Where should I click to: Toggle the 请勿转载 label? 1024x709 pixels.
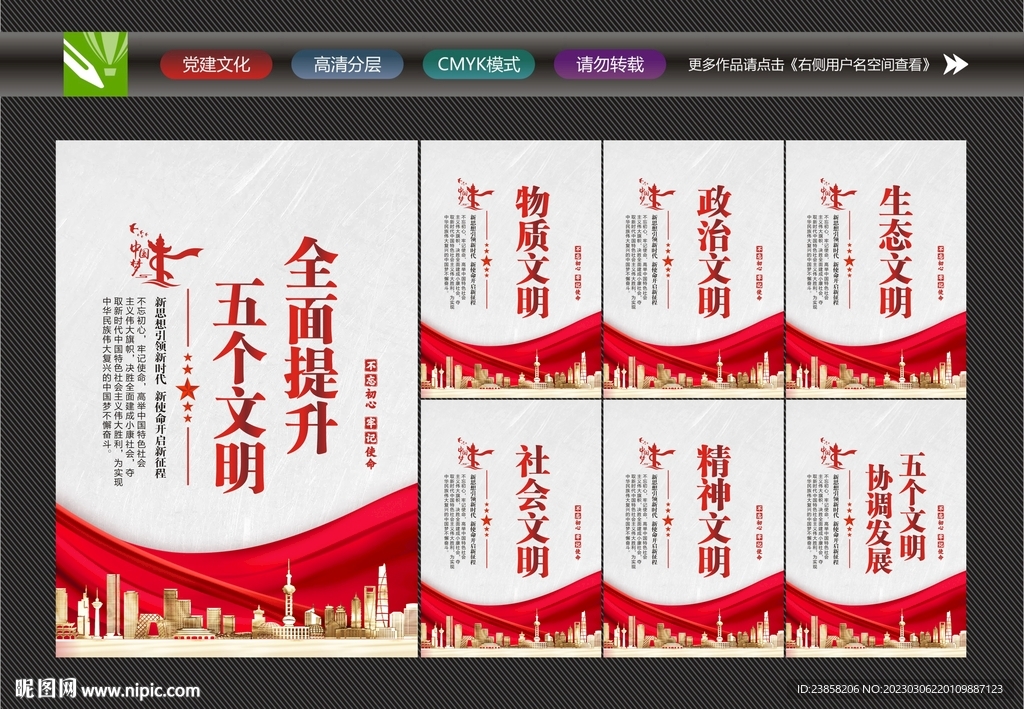click(x=609, y=64)
